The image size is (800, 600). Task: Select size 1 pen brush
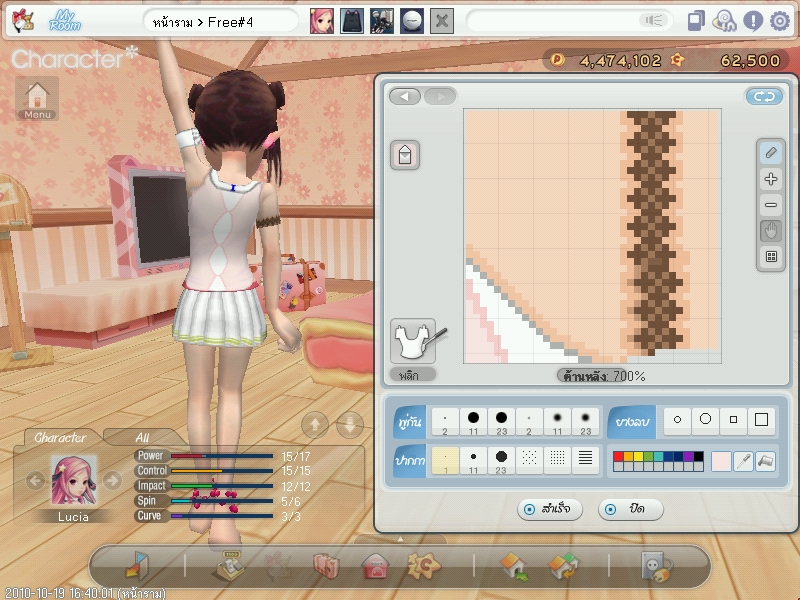pos(445,461)
